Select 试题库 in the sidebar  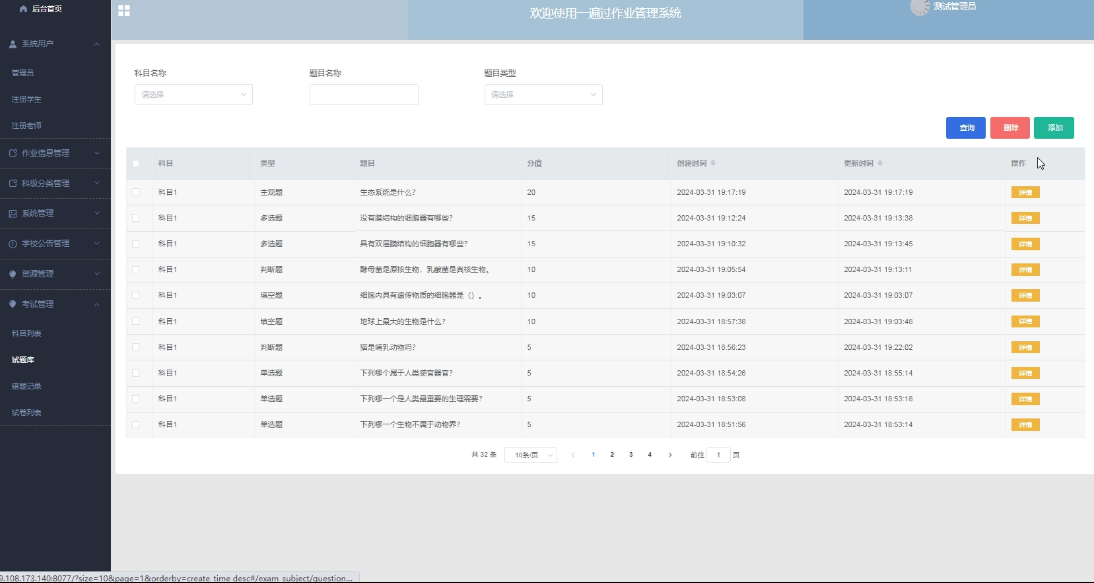[22, 360]
